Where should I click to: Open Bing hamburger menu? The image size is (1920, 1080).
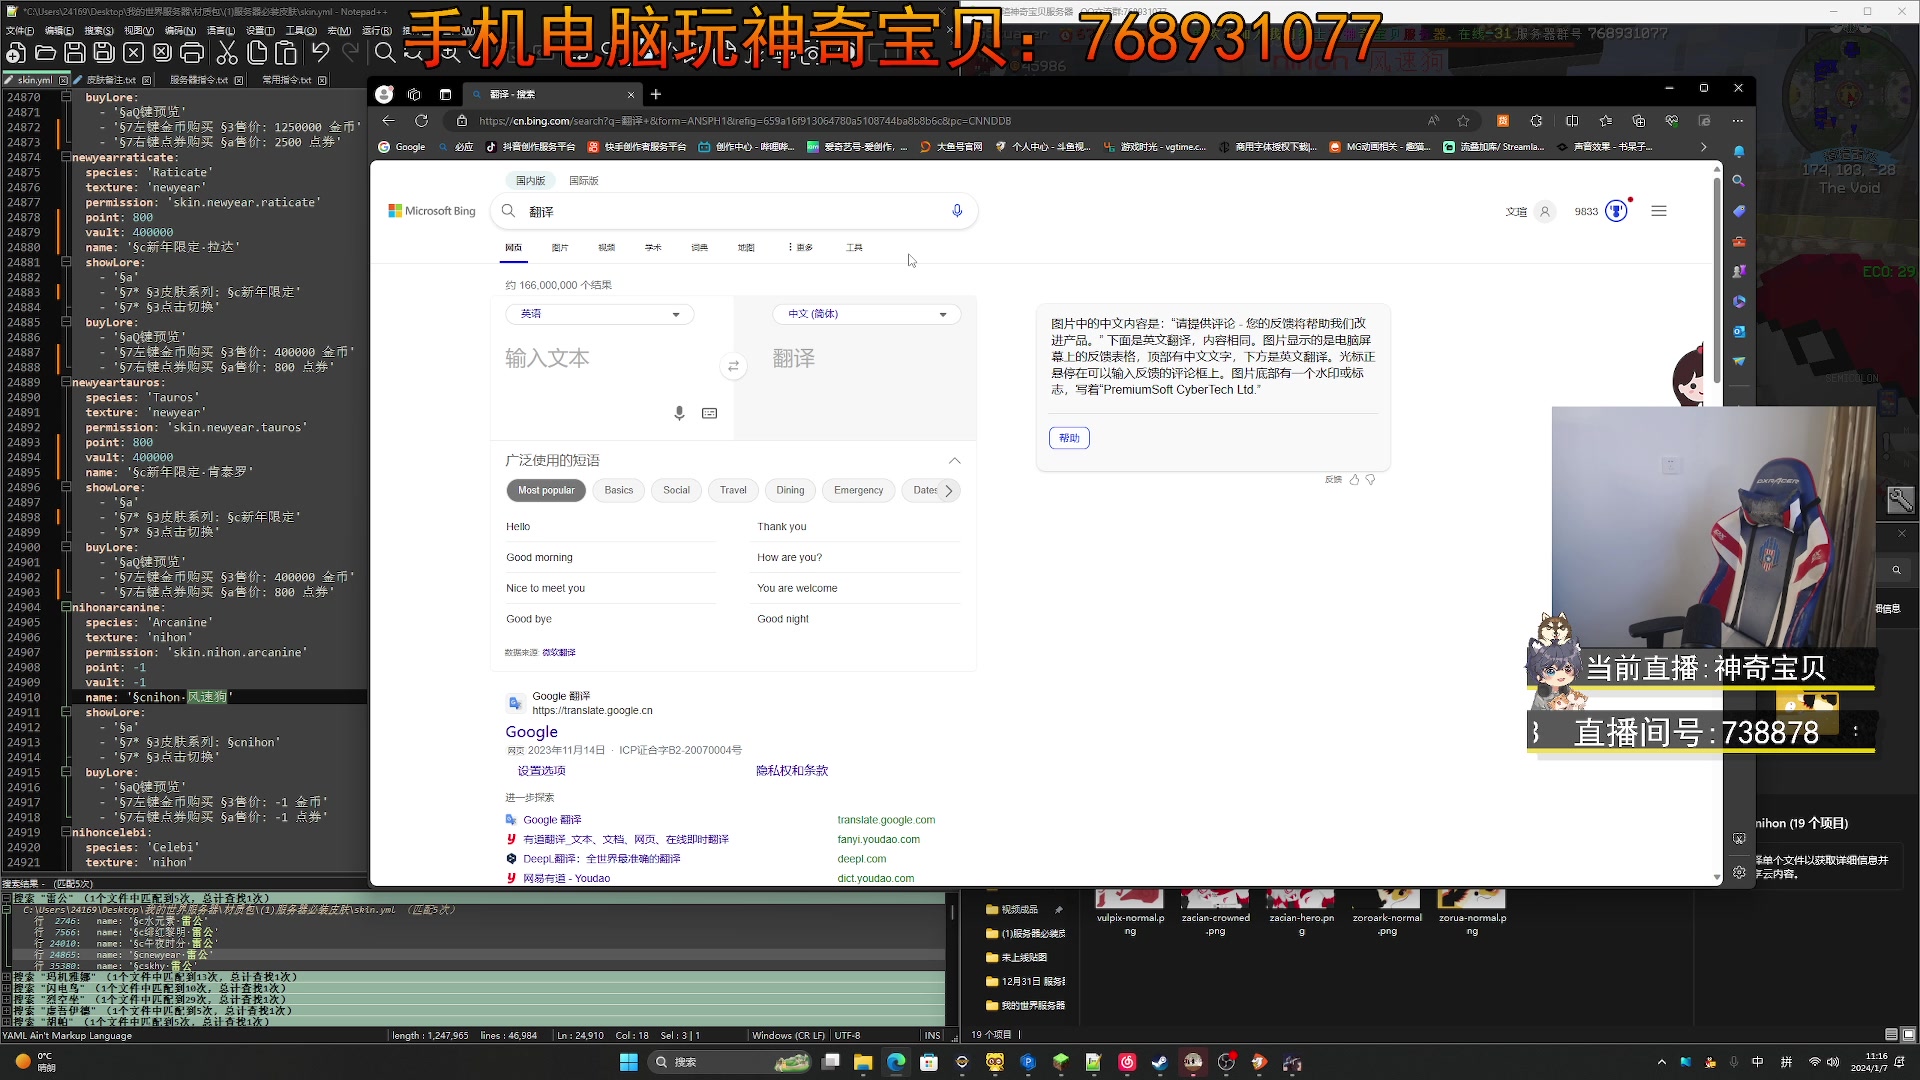point(1659,211)
